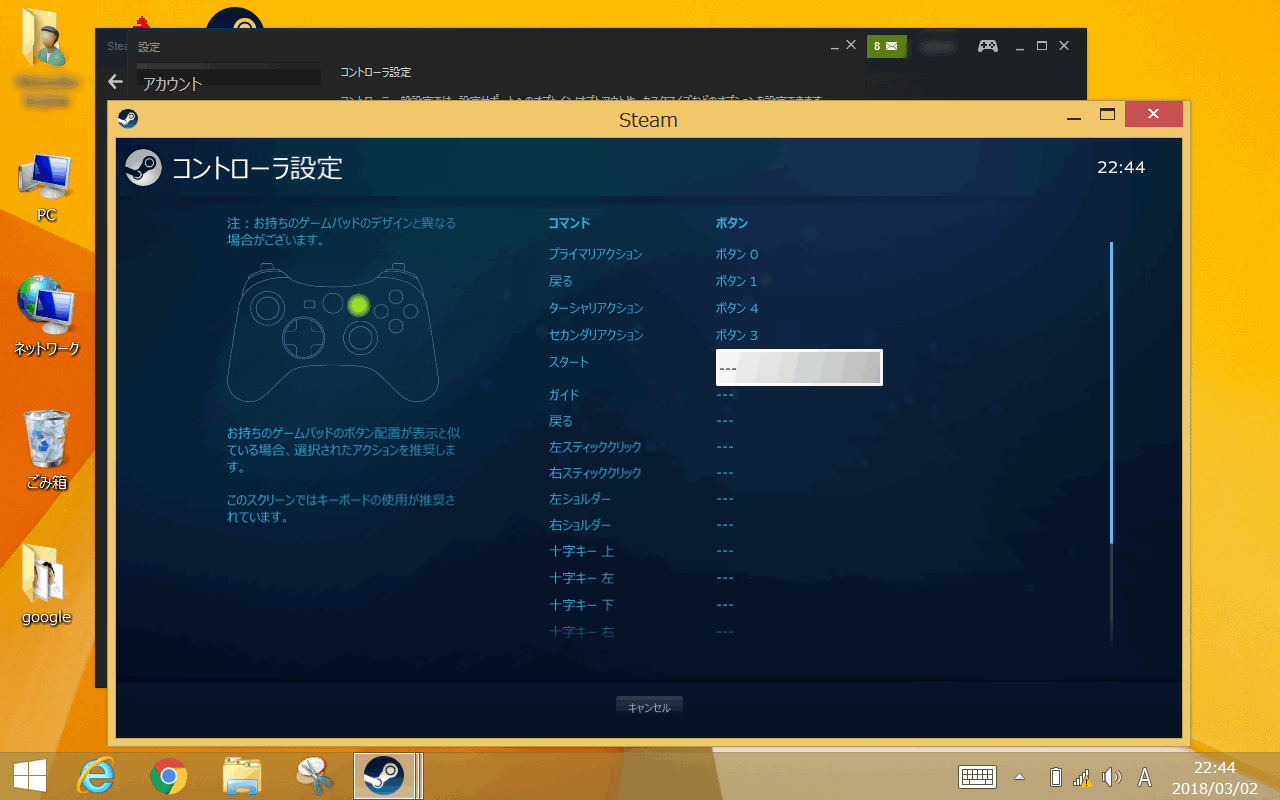Screen dimensions: 1280x800
Task: Click the Windows Start button
Action: coord(29,775)
